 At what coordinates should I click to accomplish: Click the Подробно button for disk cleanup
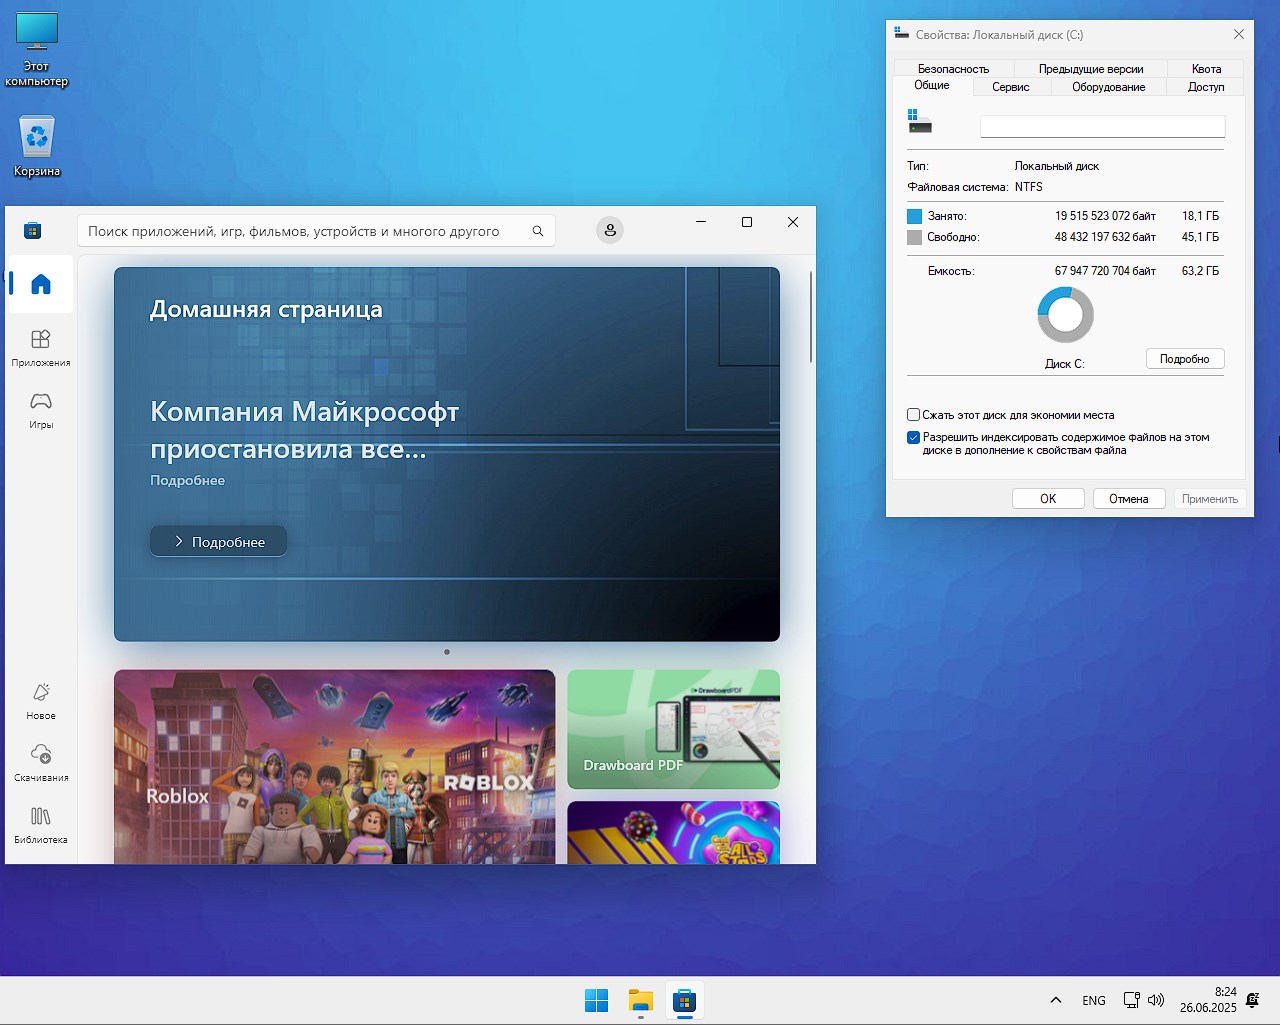1184,359
